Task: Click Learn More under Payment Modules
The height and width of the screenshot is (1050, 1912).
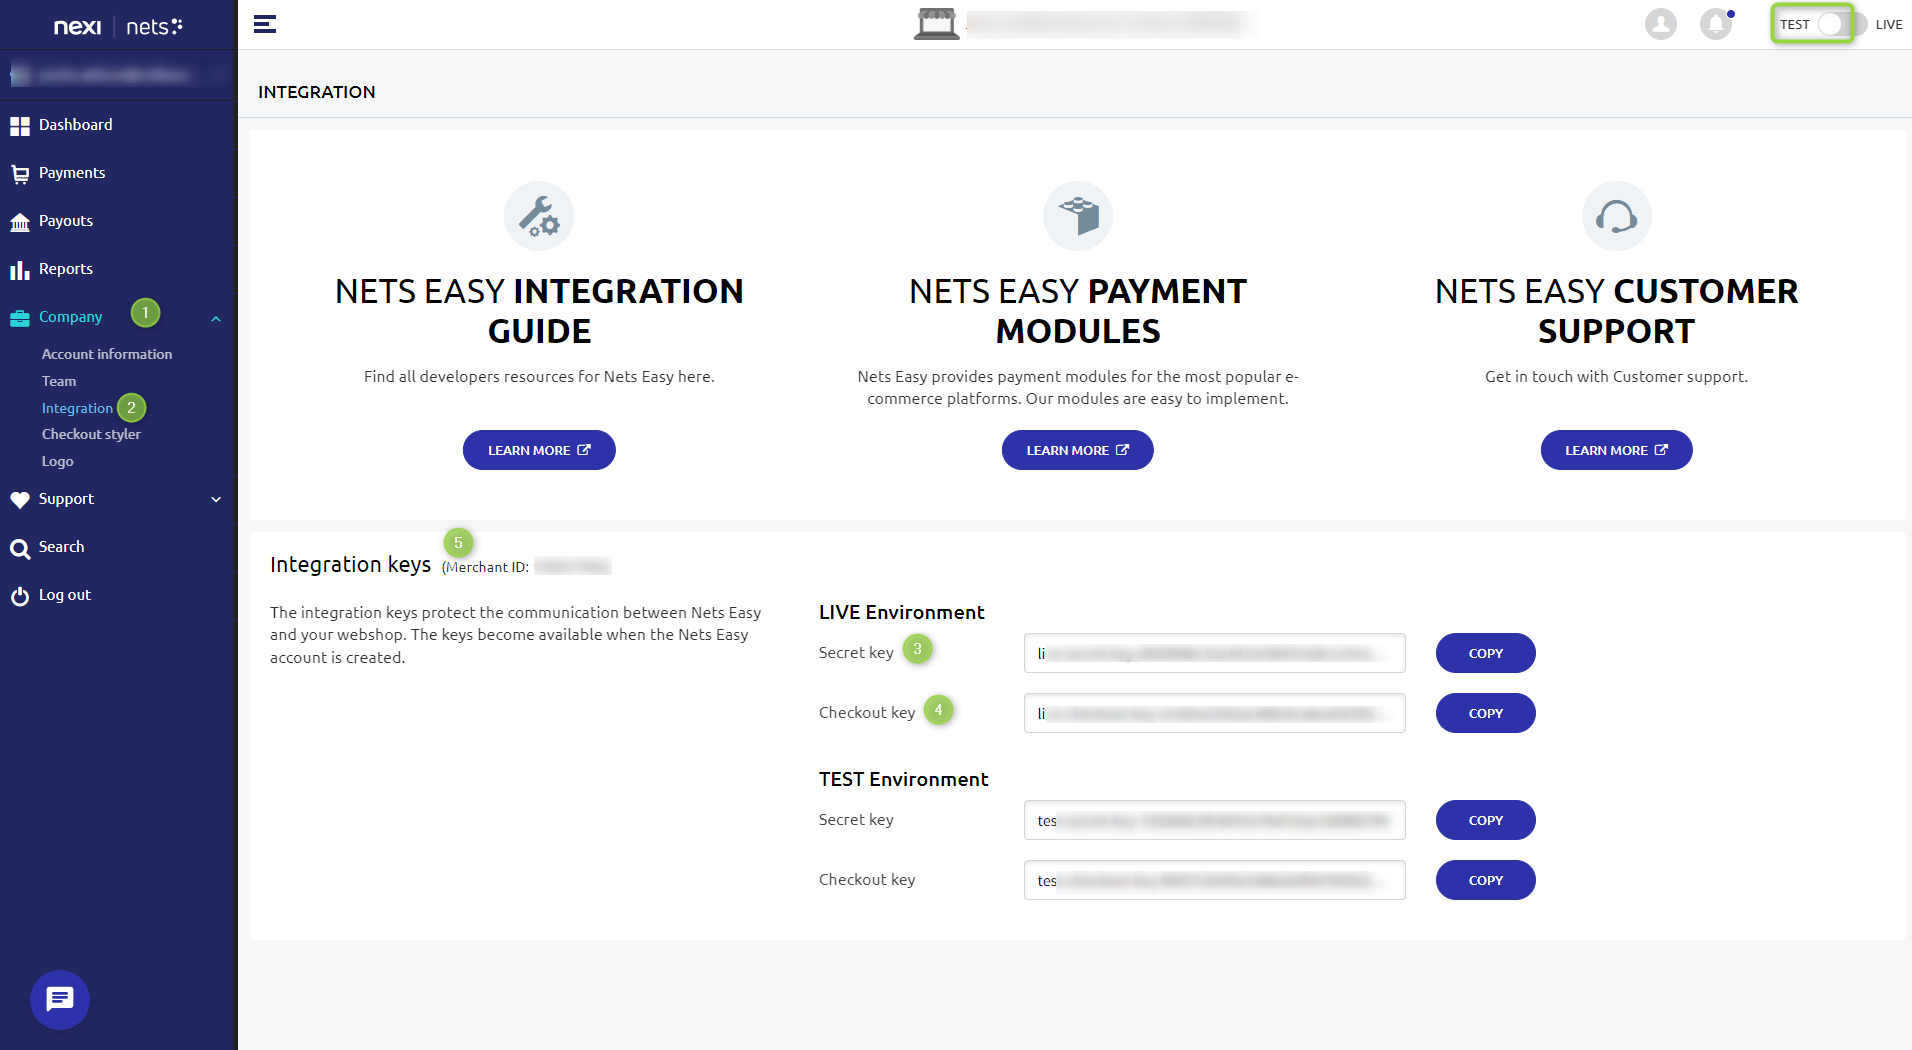Action: [1078, 450]
